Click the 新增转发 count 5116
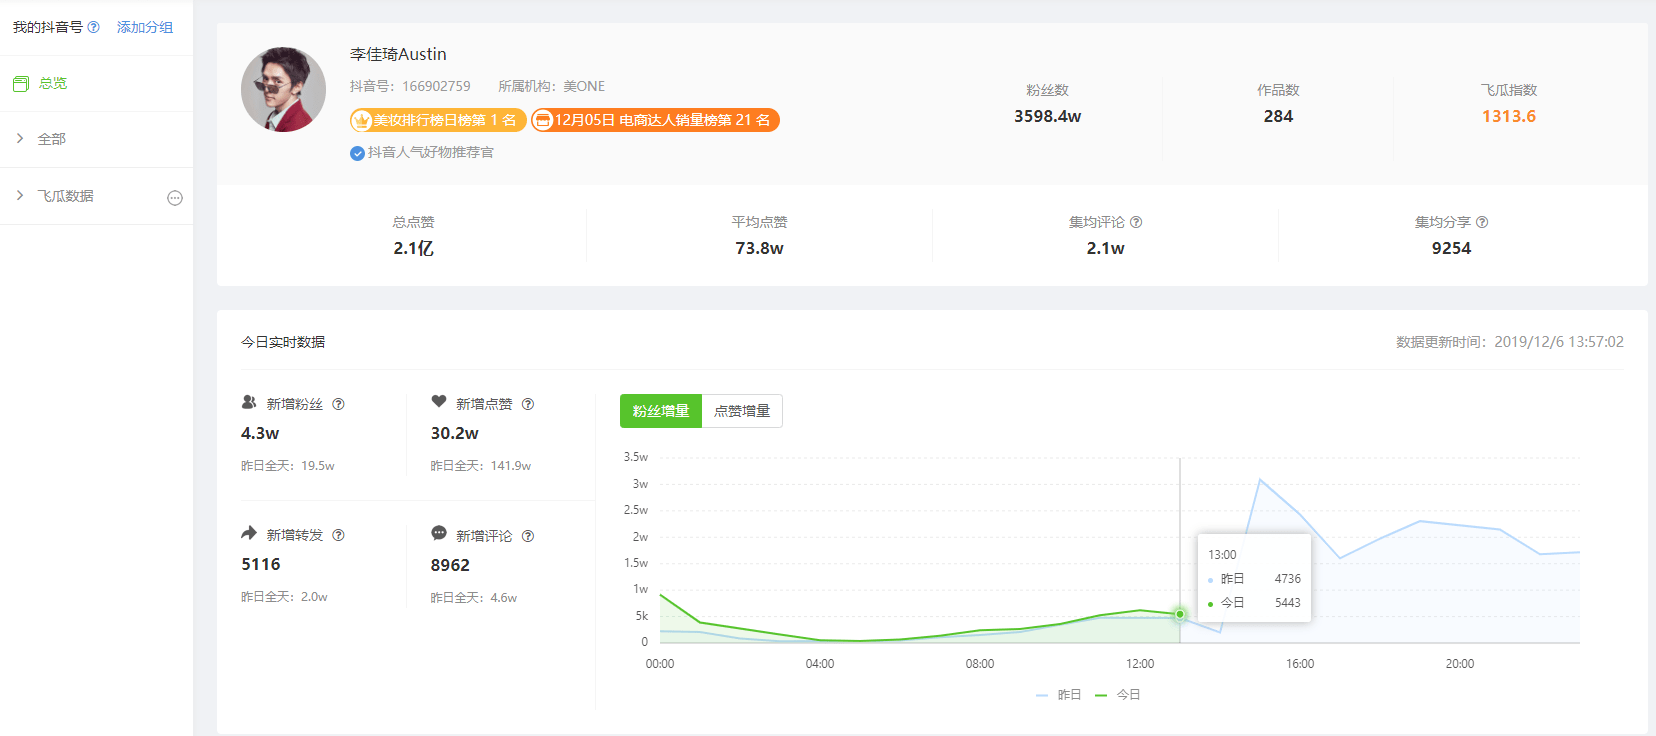Viewport: 1656px width, 736px height. pos(261,565)
